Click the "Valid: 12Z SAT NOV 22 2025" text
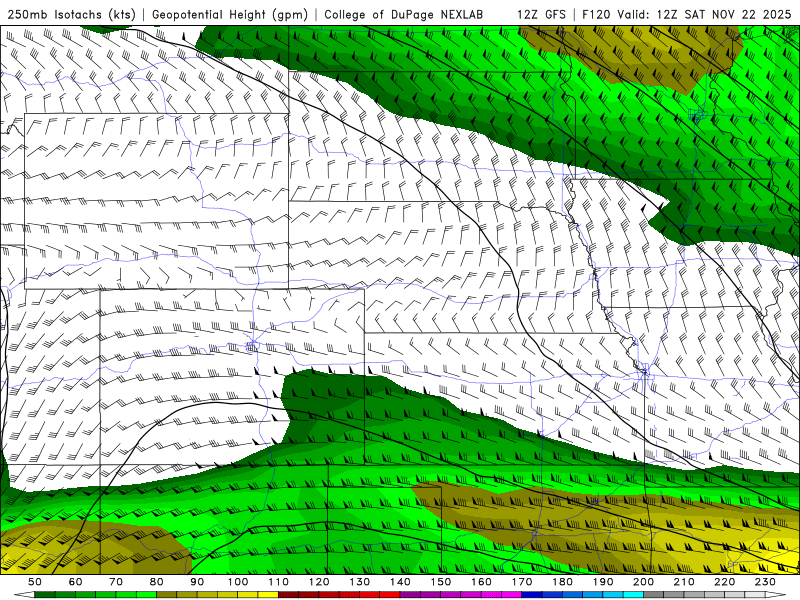 704,15
